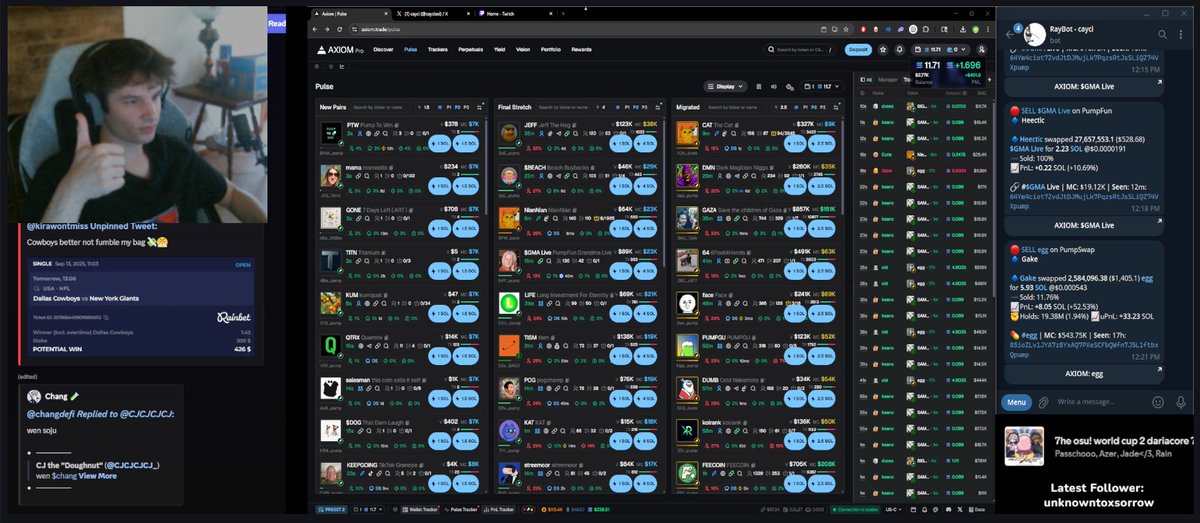Select preset P2 in Migrated column

pyautogui.click(x=814, y=107)
